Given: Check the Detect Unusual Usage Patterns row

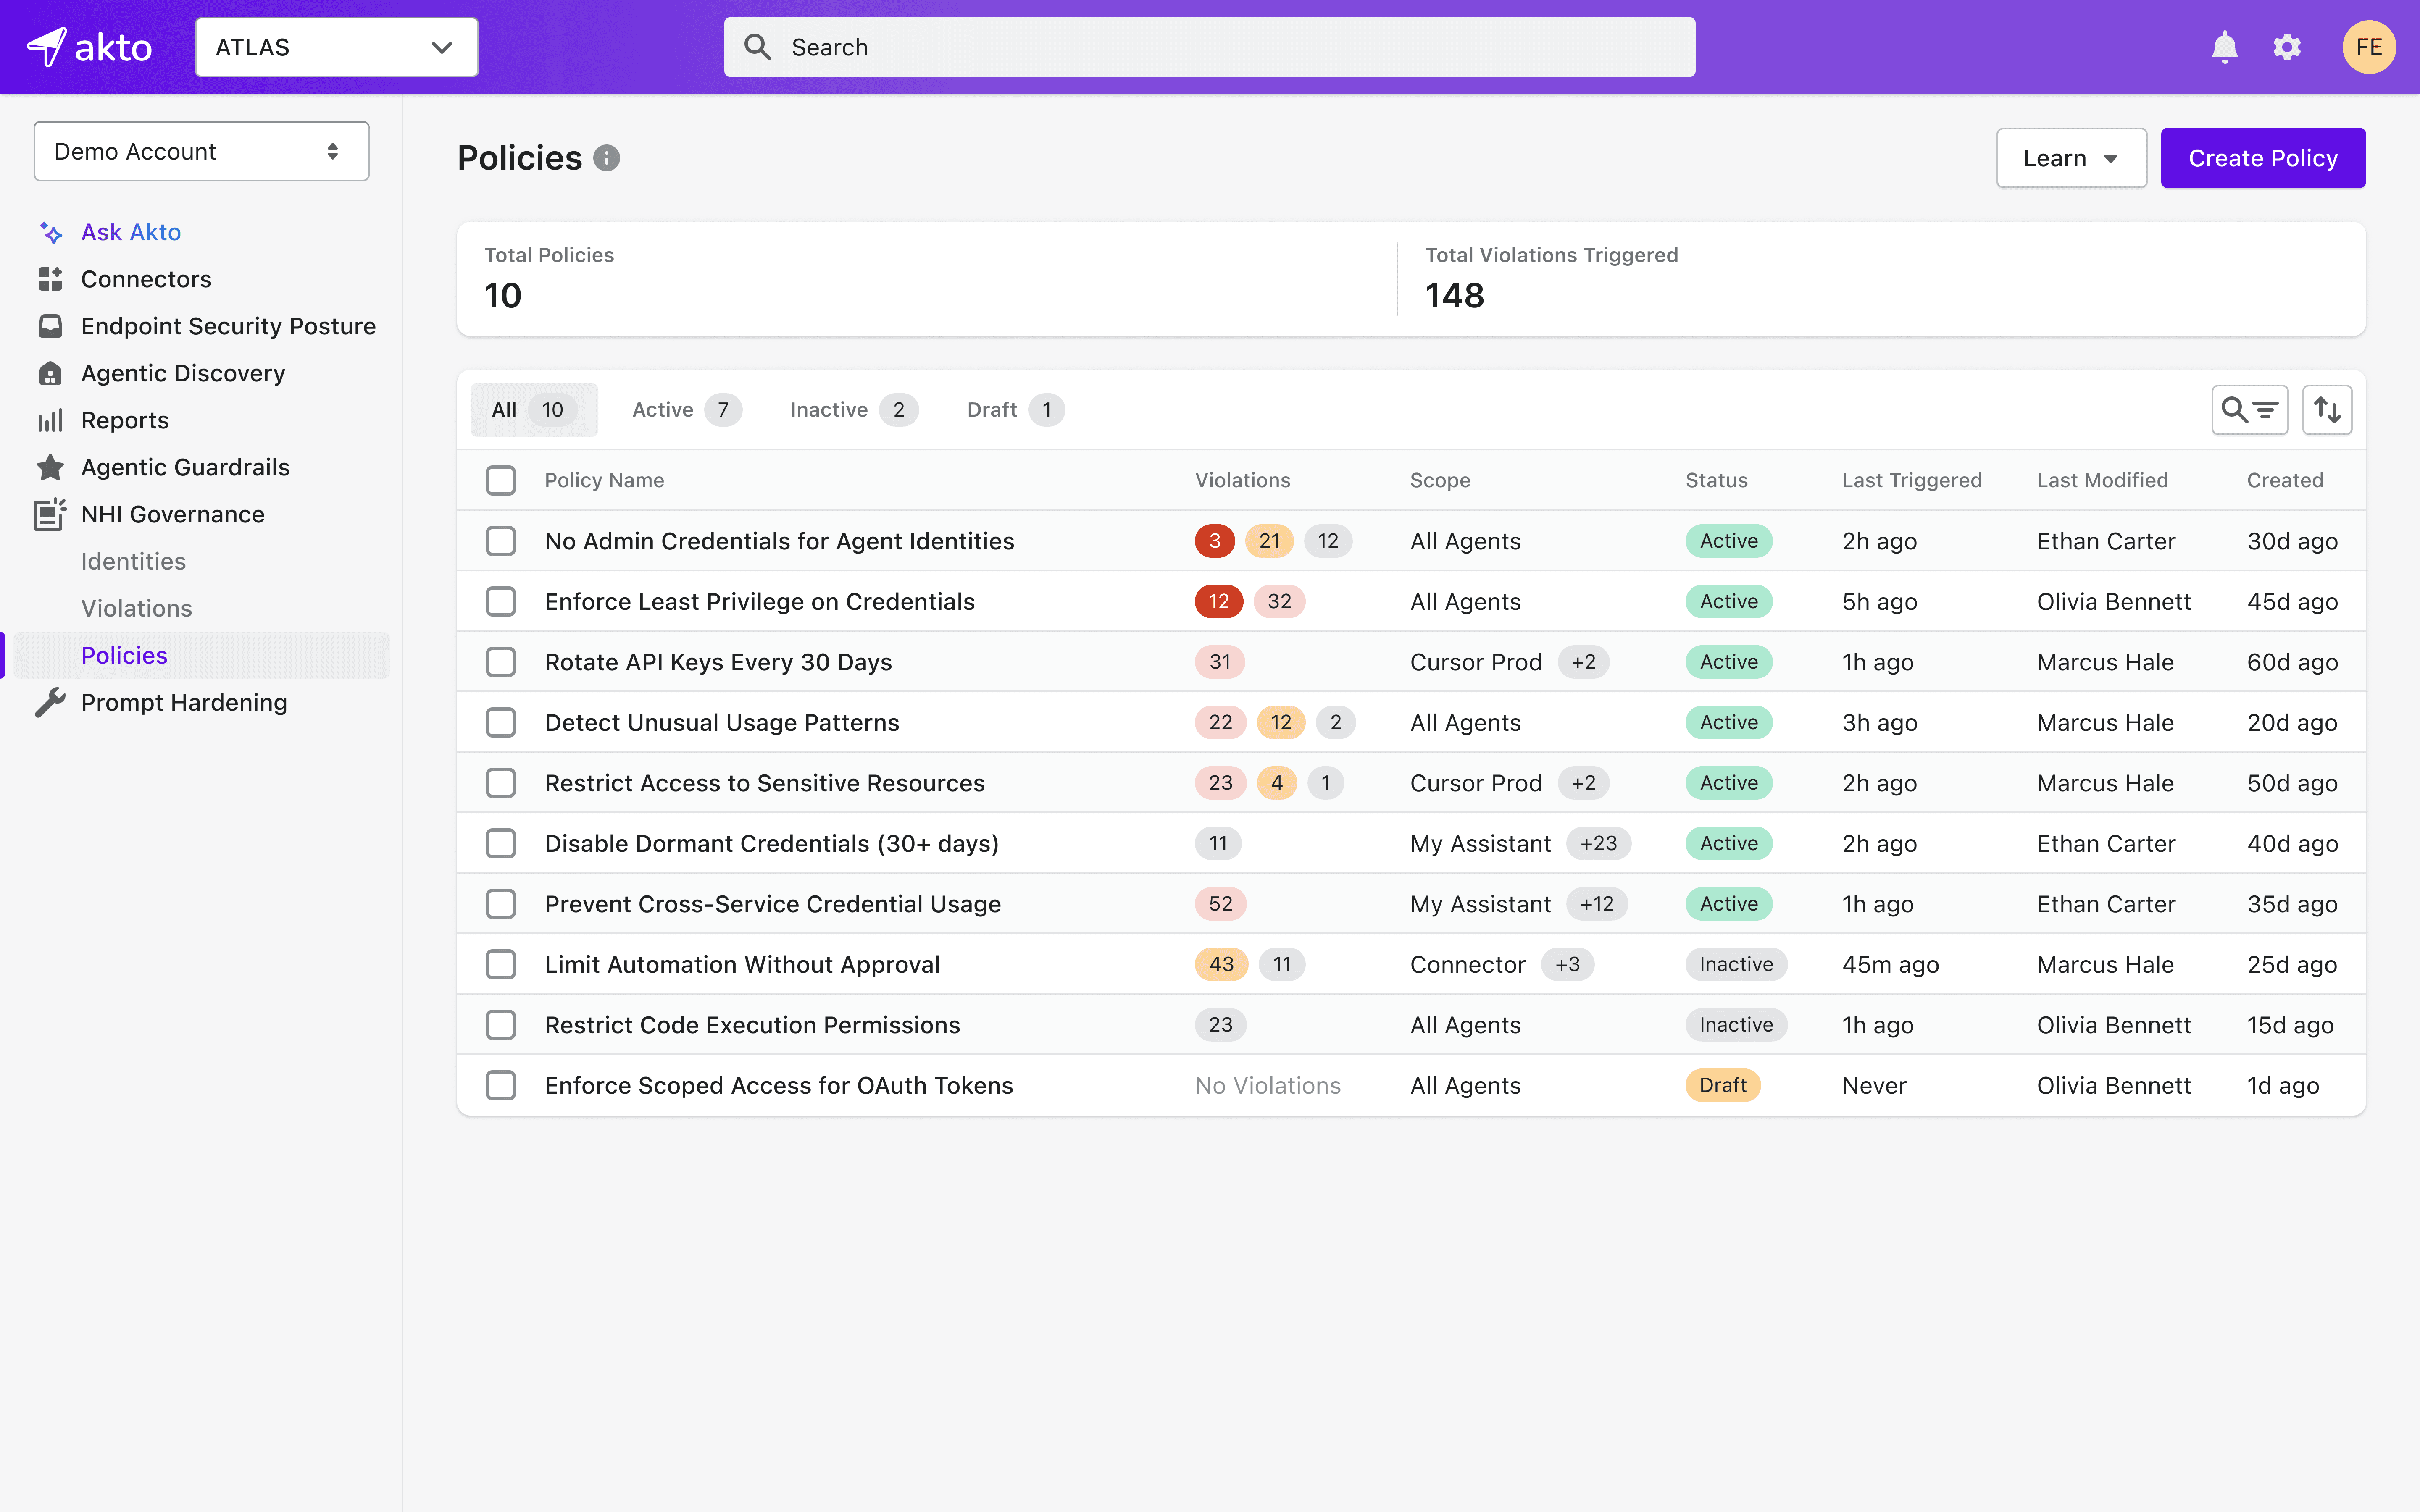Looking at the screenshot, I should 501,722.
